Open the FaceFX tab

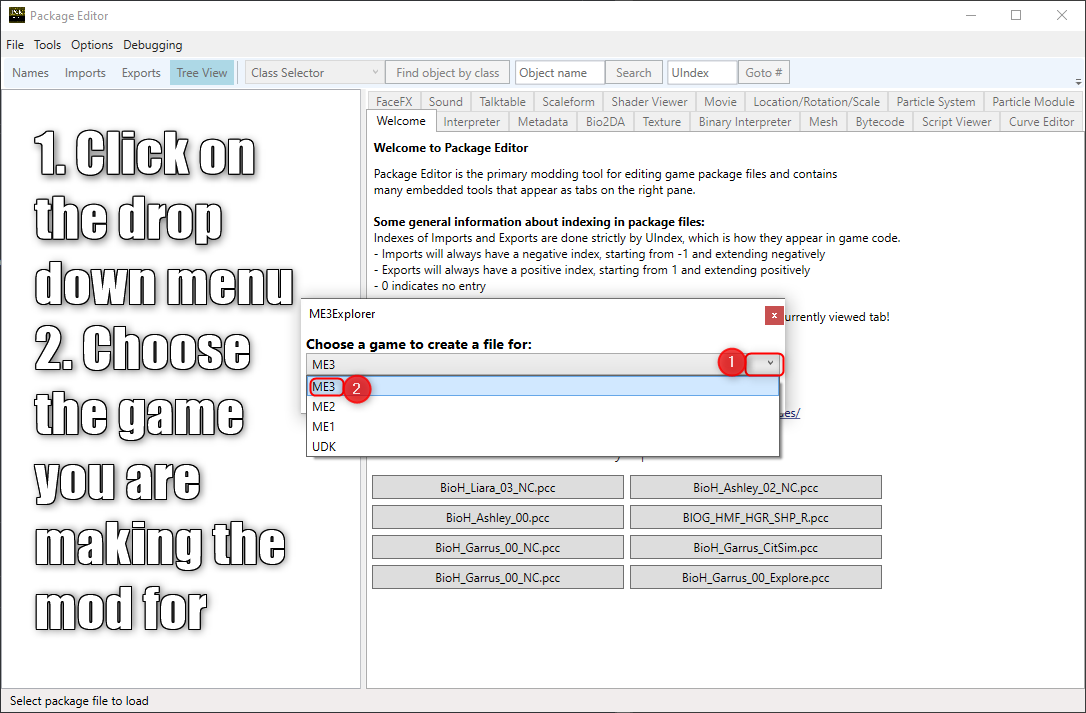point(394,101)
